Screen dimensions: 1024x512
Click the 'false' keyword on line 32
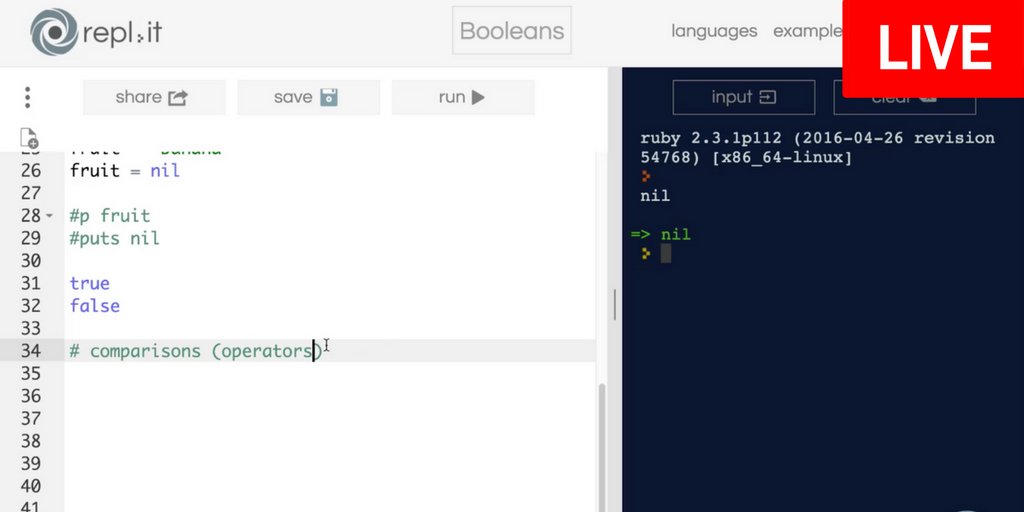(x=95, y=306)
